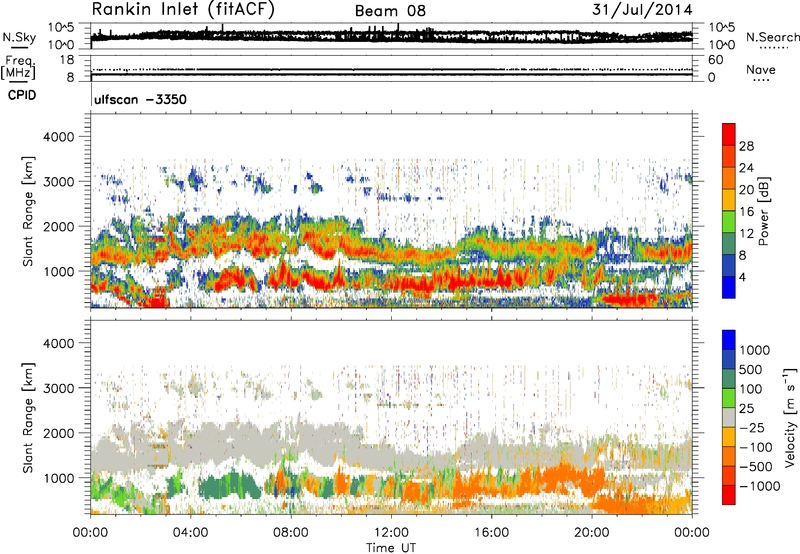Click the "Nave" legend label
Viewport: 800px width, 554px height.
(761, 70)
